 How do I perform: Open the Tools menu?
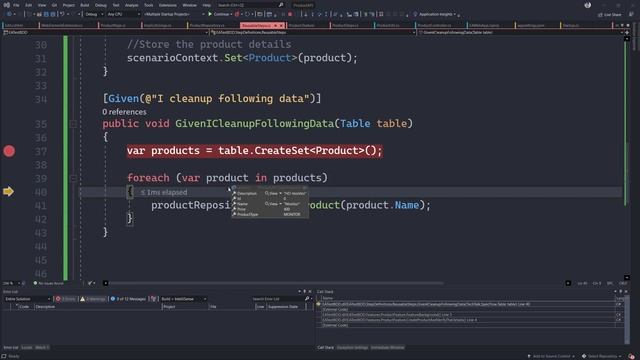pos(149,5)
